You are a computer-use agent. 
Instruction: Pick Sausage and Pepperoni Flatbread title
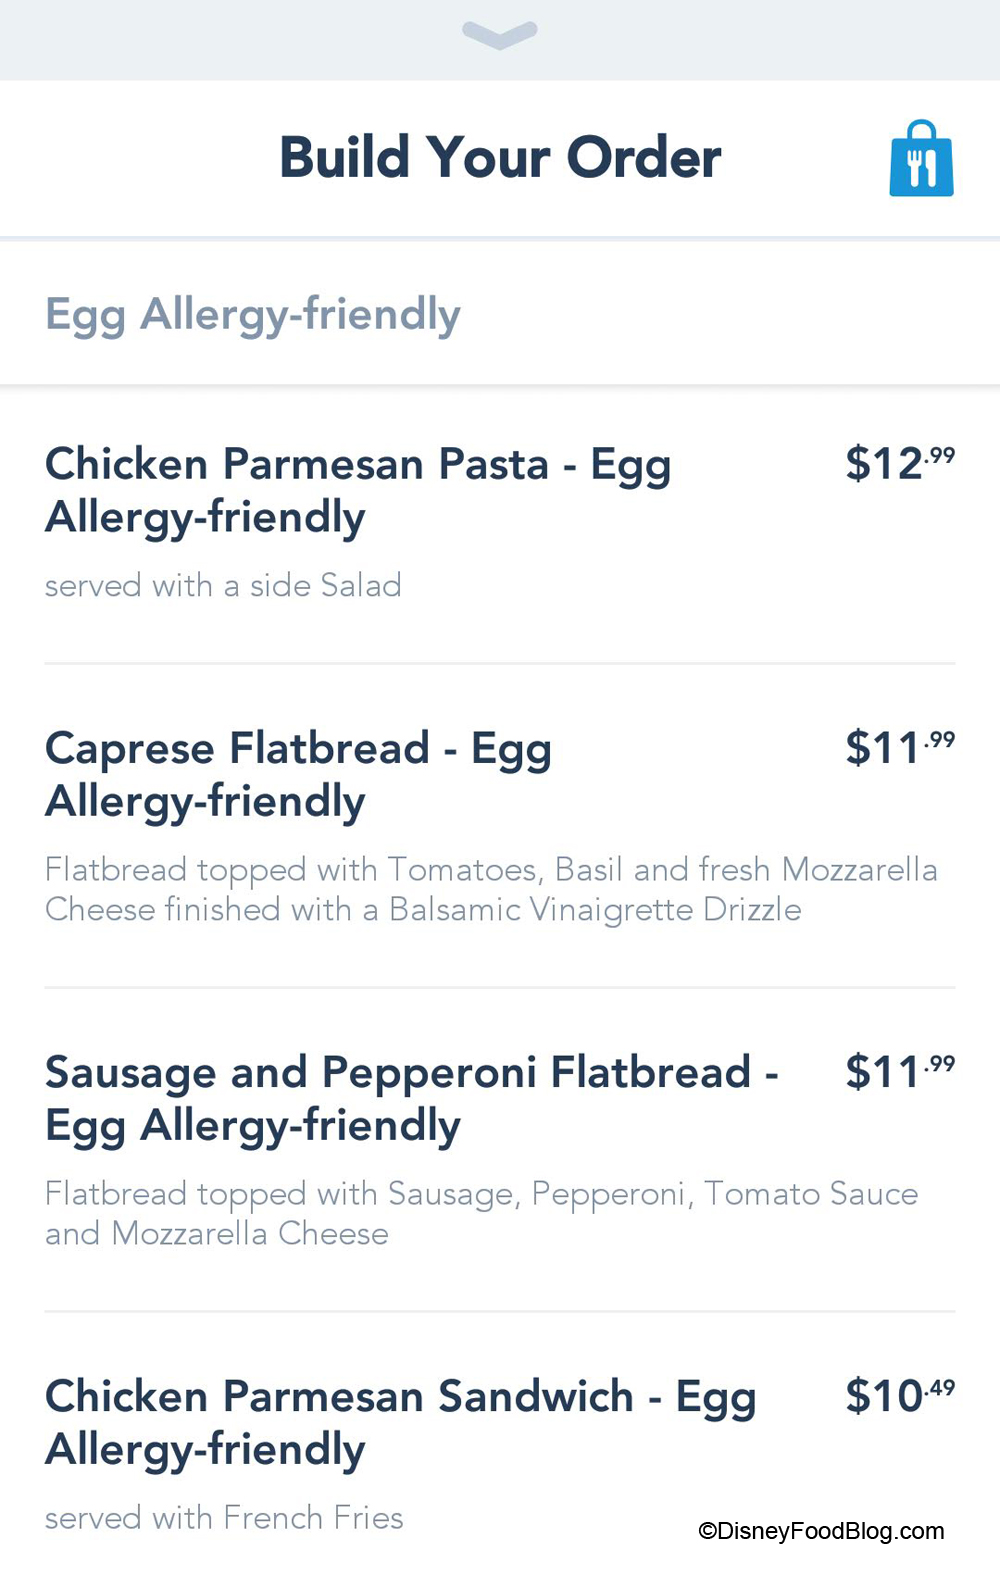pos(411,1098)
